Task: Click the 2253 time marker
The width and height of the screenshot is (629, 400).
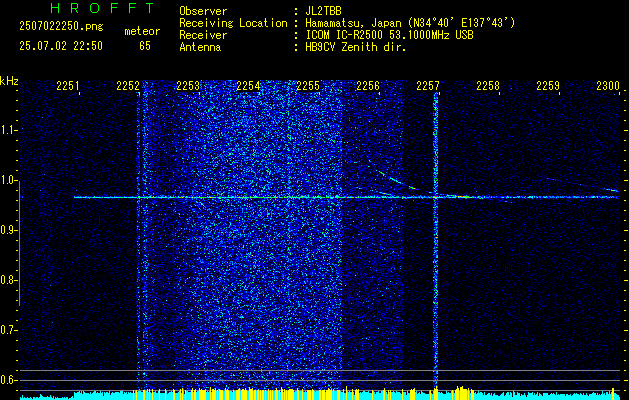Action: tap(188, 86)
